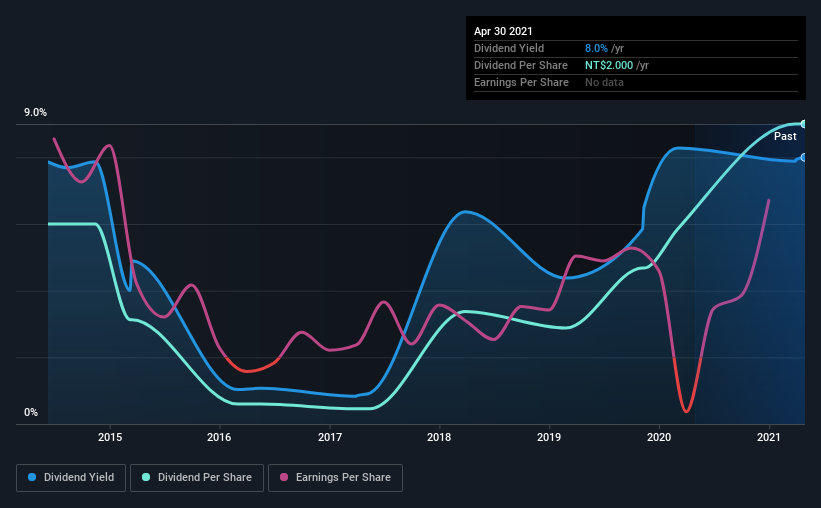
Task: Toggle the Dividend Per Share legend button
Action: 197,478
